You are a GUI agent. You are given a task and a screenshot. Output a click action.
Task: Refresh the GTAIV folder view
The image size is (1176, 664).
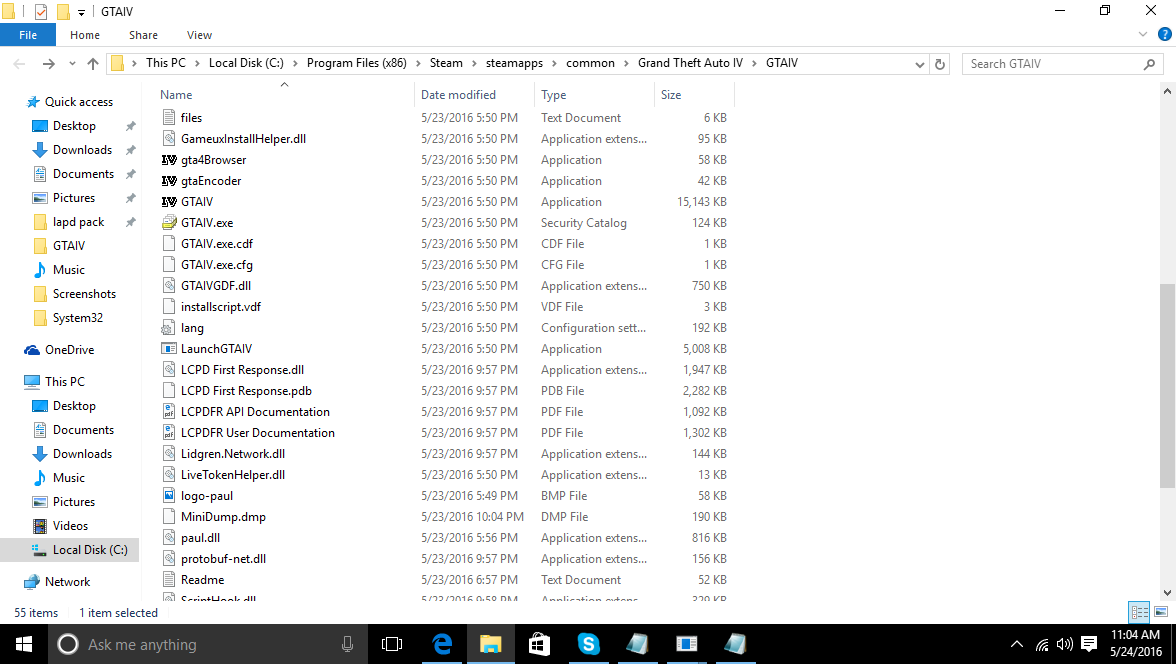point(940,64)
